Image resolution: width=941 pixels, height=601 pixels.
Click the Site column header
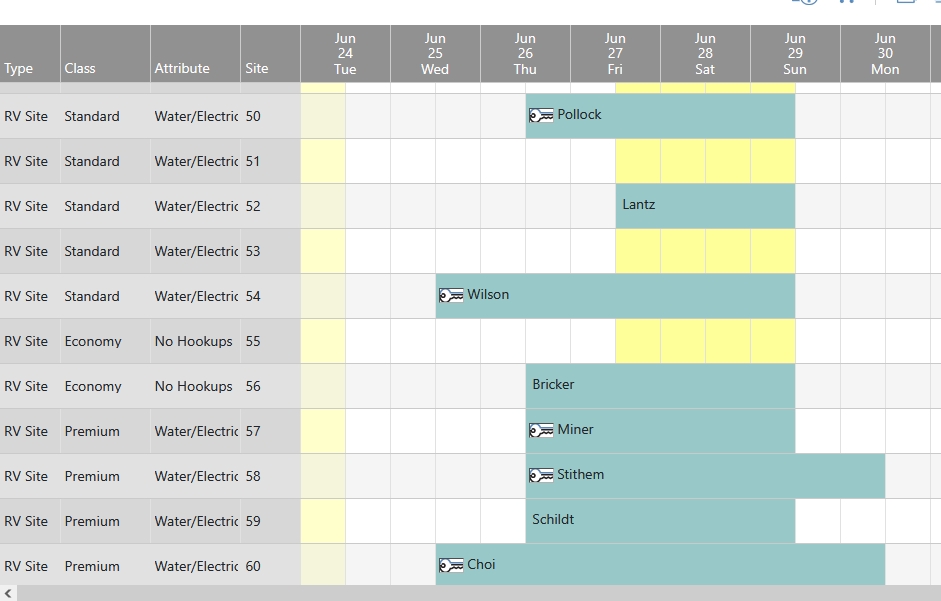point(270,53)
